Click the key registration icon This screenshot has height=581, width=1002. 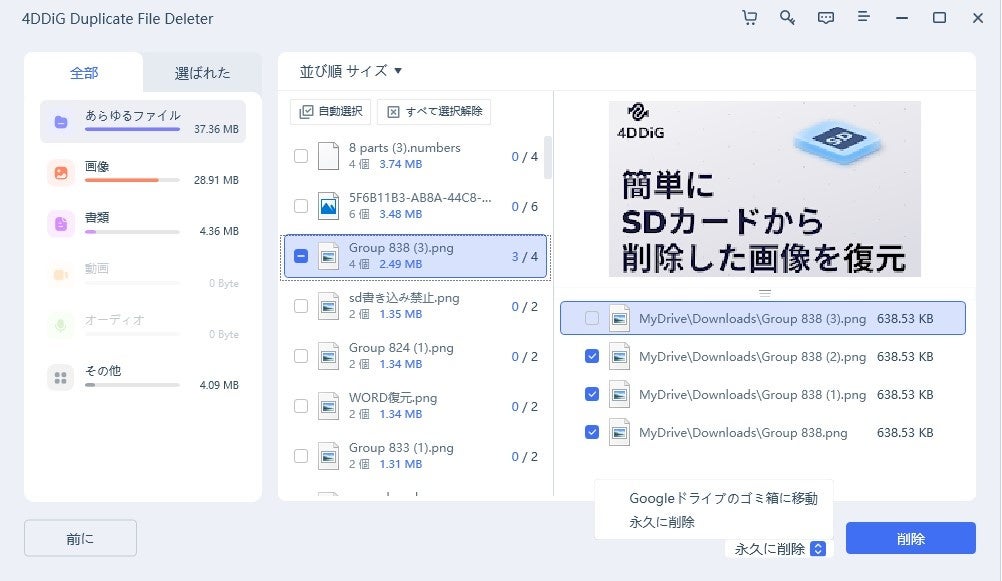click(787, 18)
